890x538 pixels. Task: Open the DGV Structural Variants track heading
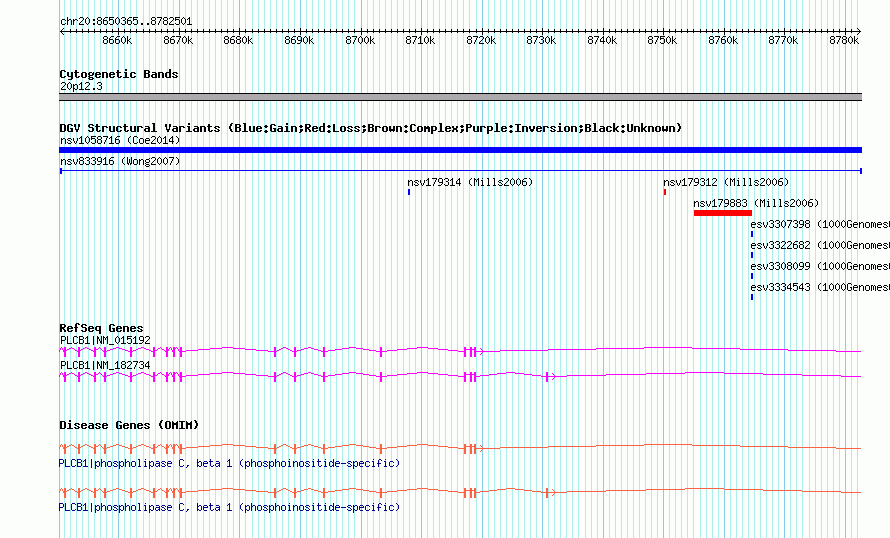point(370,128)
